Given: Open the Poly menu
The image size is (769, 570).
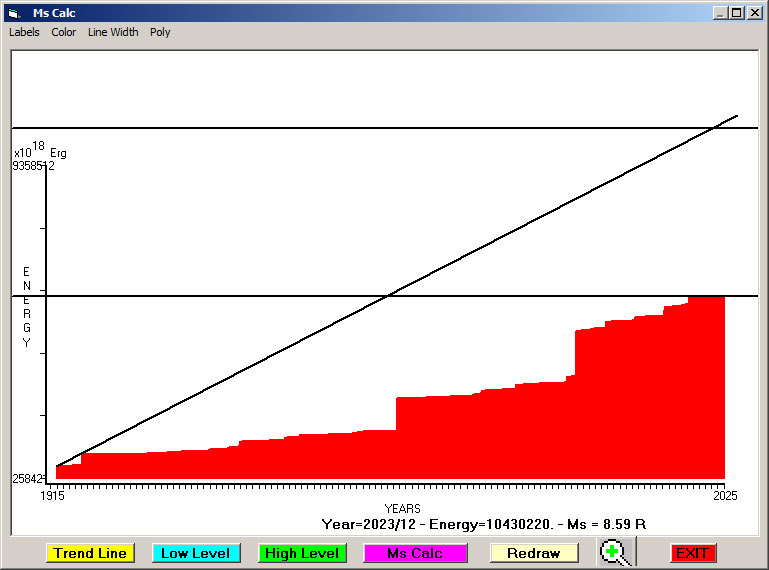Looking at the screenshot, I should [160, 32].
